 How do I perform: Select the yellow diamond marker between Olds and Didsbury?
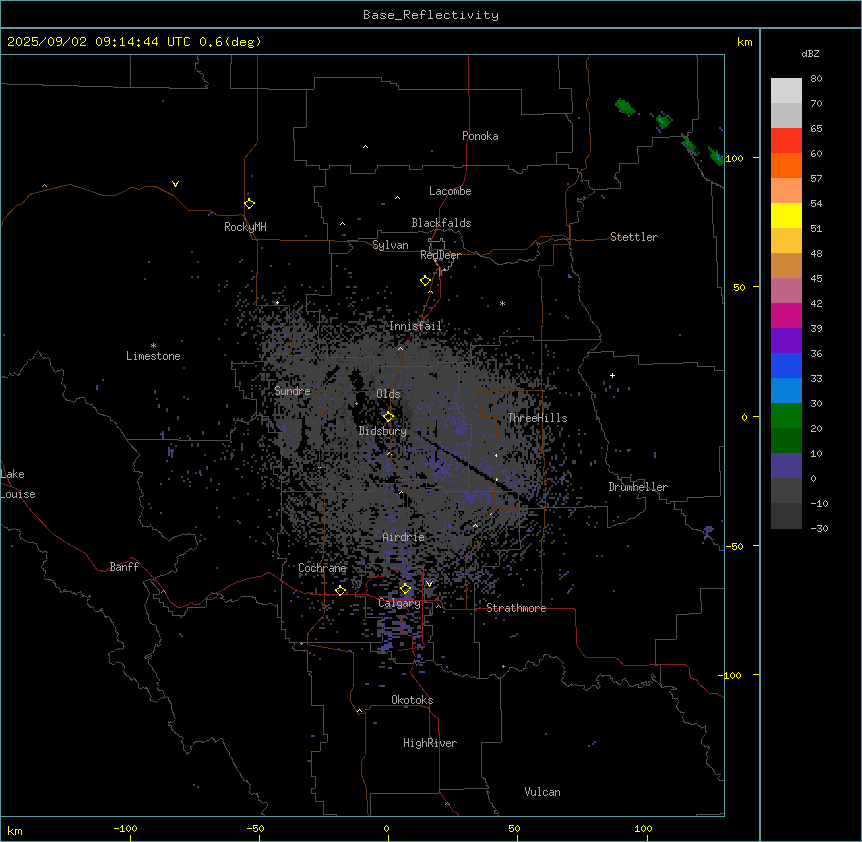[388, 417]
